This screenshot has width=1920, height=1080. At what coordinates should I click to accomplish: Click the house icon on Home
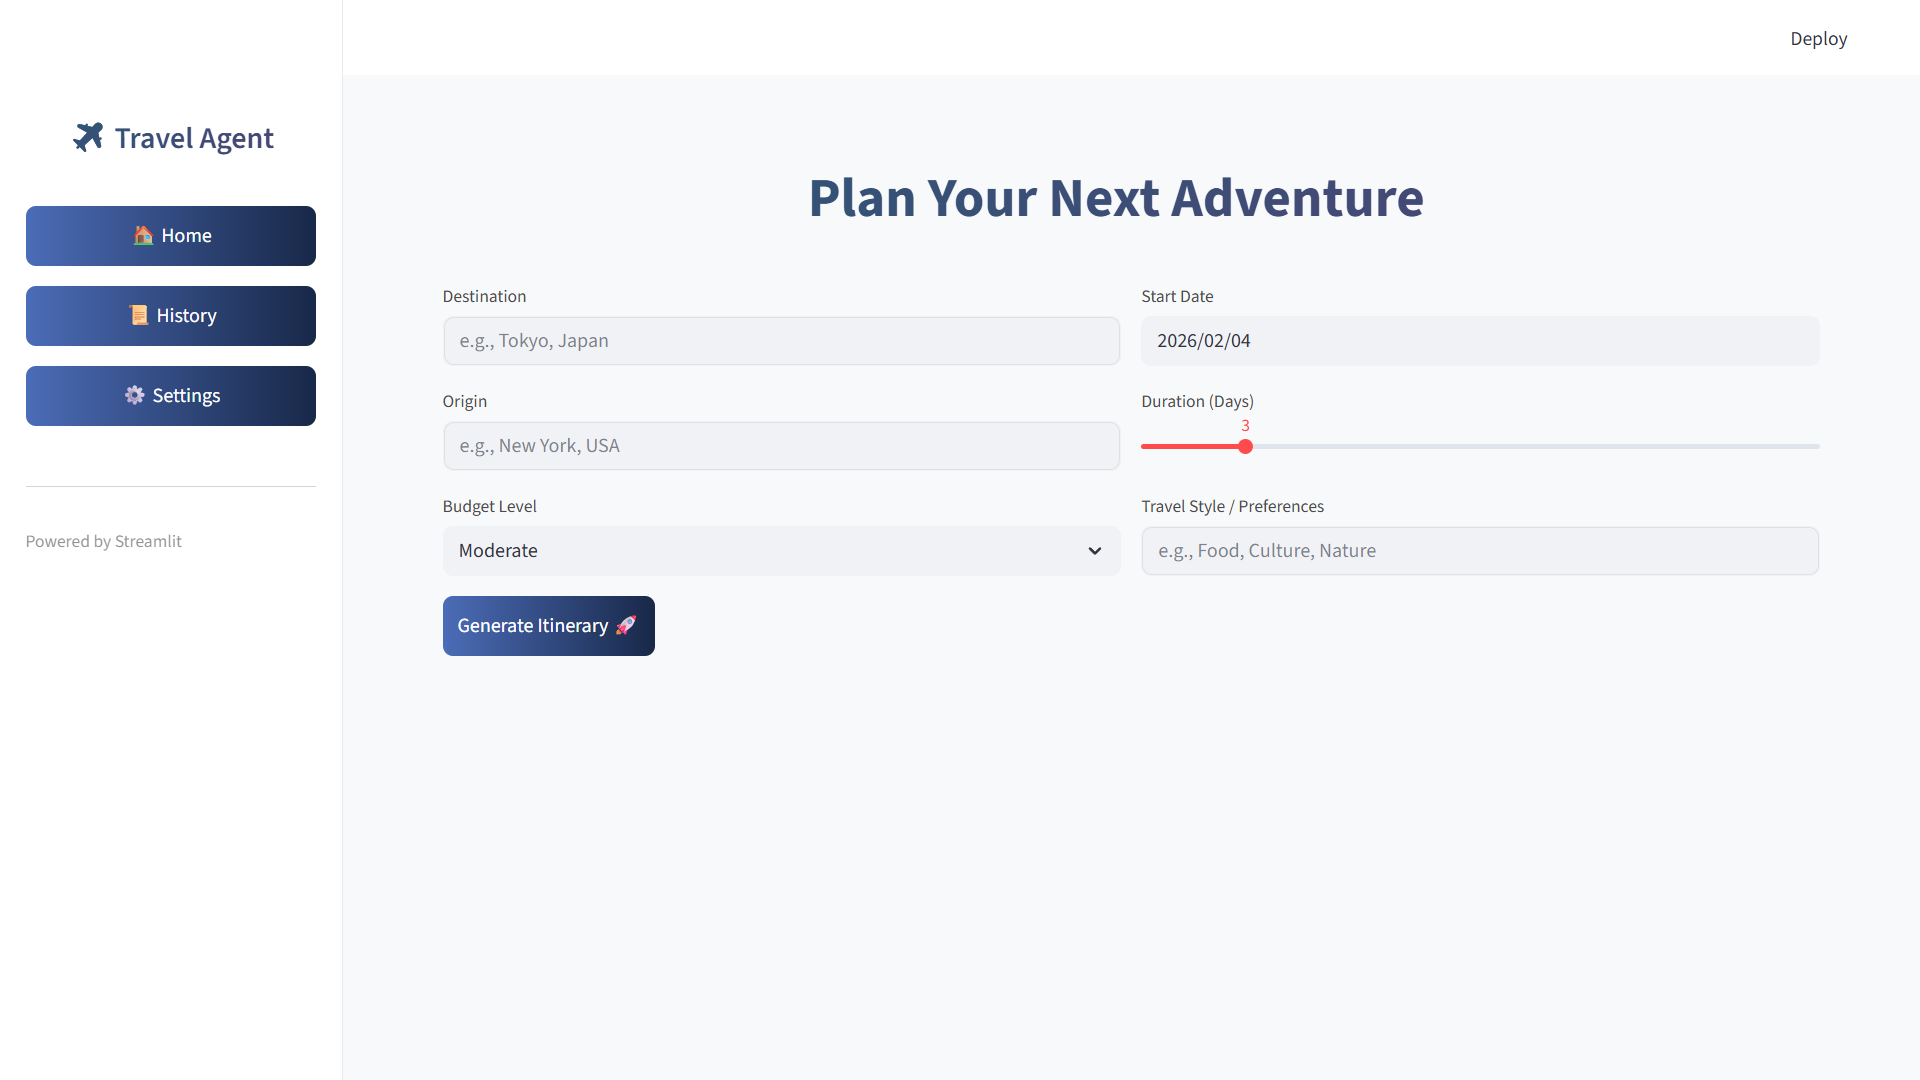point(143,235)
